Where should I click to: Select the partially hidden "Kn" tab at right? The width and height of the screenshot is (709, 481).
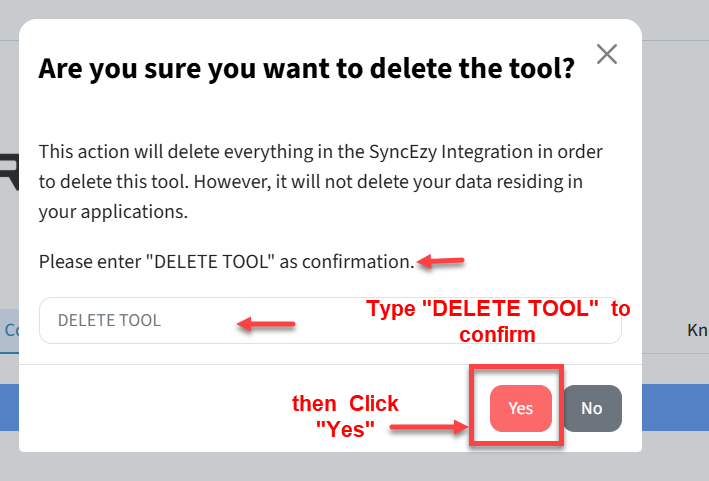(697, 329)
